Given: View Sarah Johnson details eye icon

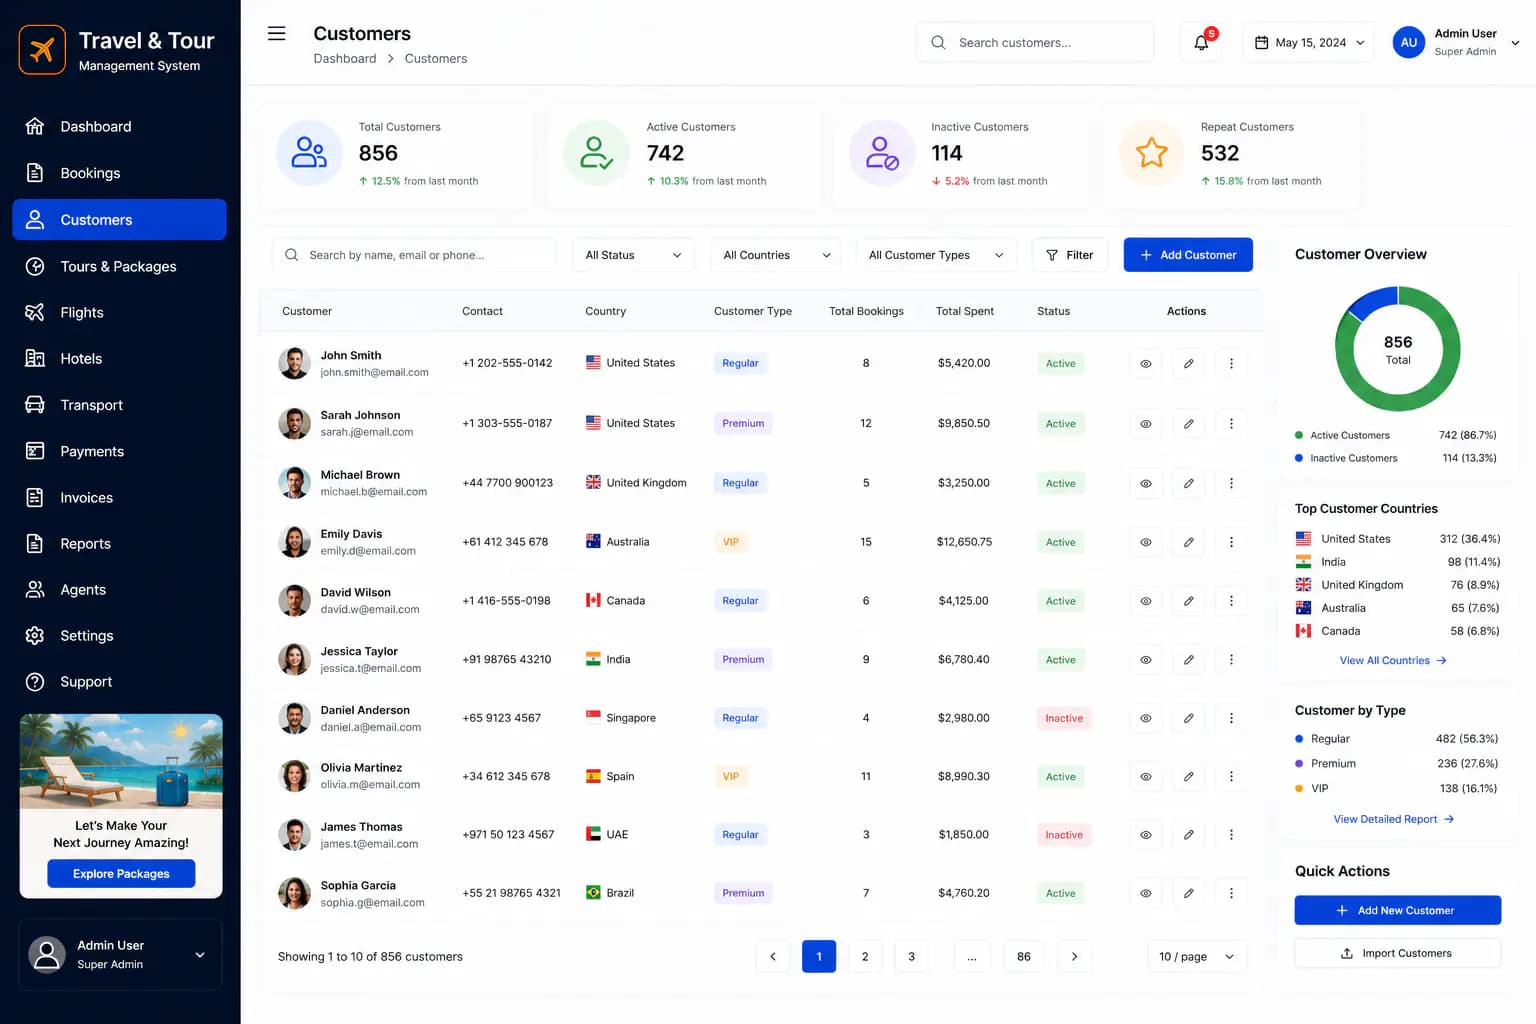Looking at the screenshot, I should tap(1146, 424).
